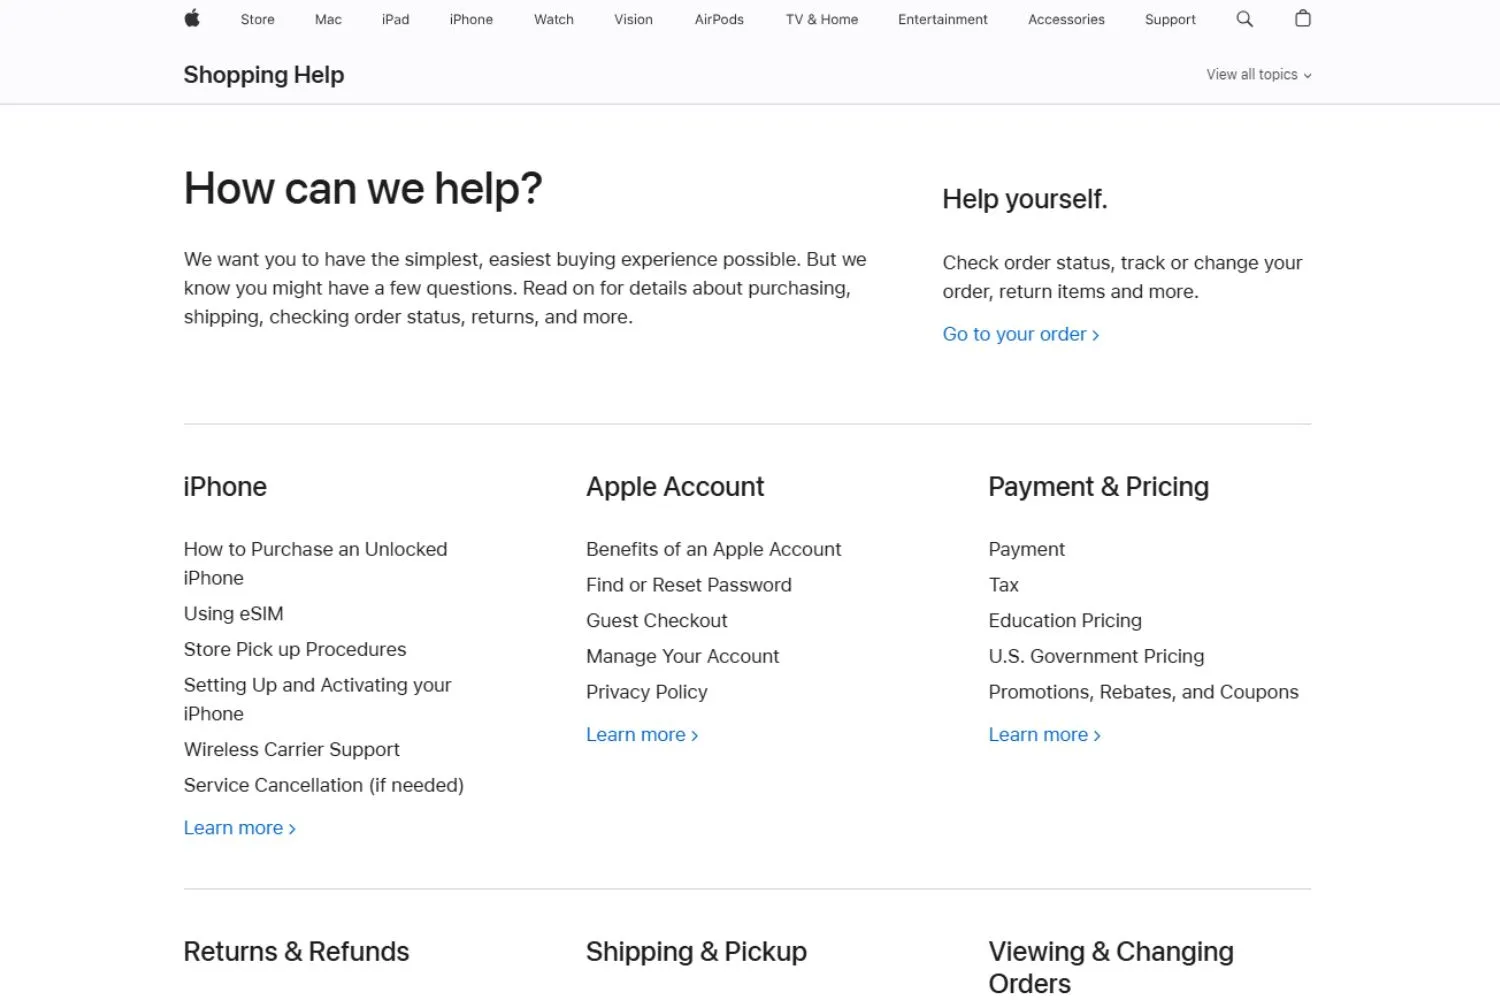Screen dimensions: 1500x1000
Task: Click the Apple Account section heading
Action: click(675, 487)
